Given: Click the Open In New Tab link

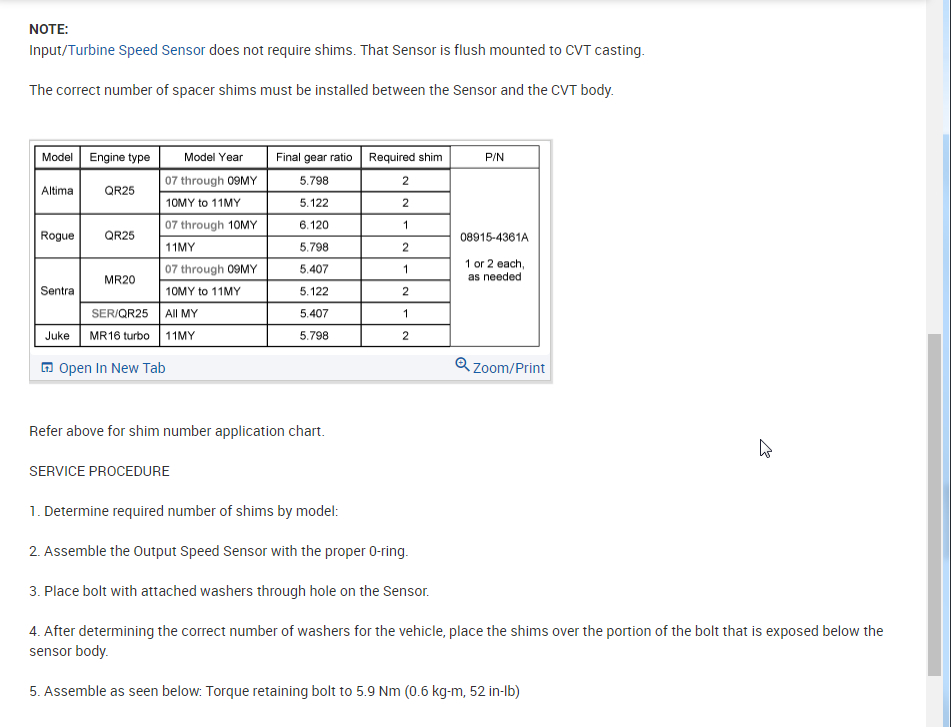Looking at the screenshot, I should (x=112, y=368).
